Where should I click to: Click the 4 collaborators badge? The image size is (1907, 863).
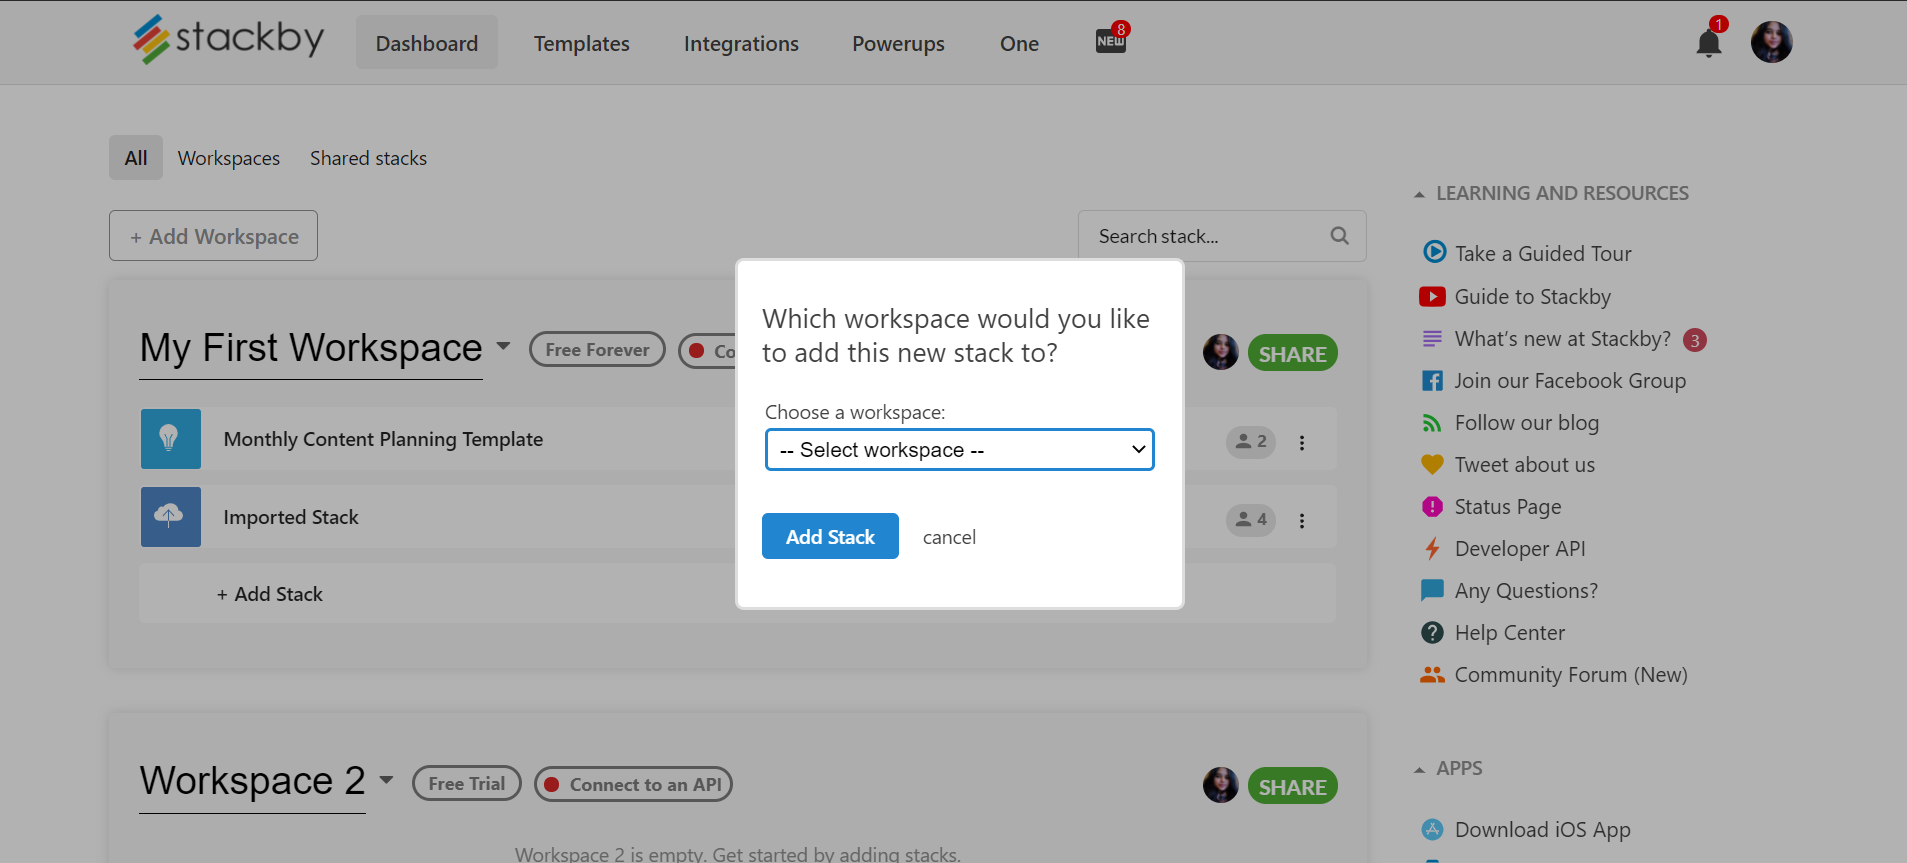click(x=1251, y=520)
